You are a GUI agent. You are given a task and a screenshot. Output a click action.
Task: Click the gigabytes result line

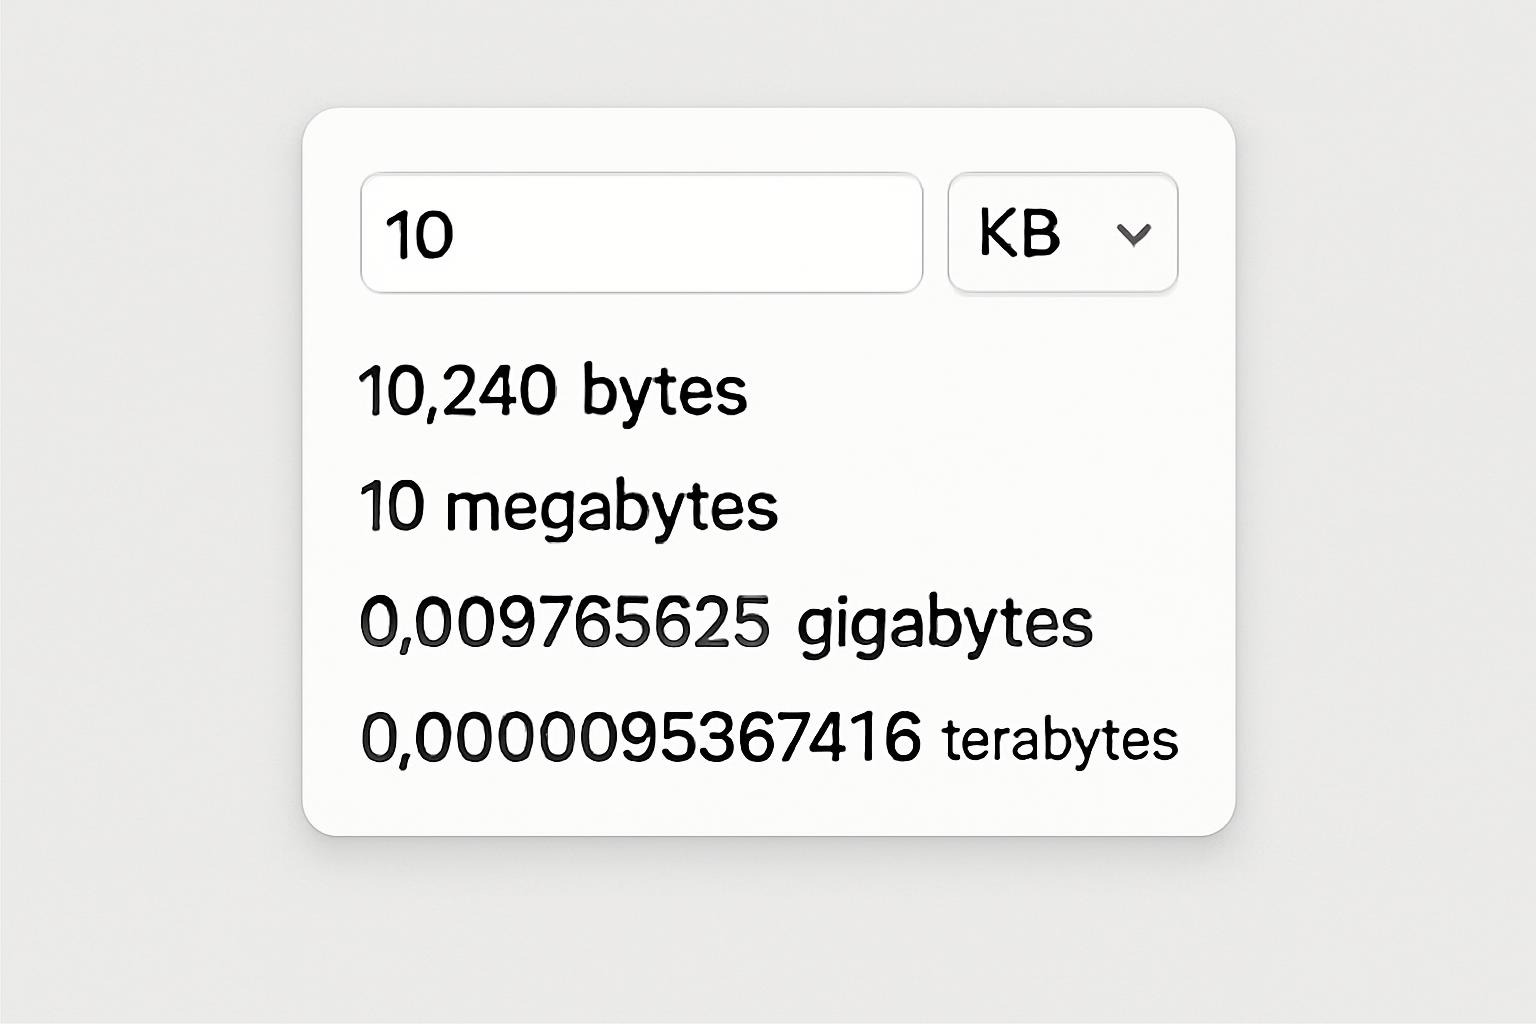pos(727,623)
